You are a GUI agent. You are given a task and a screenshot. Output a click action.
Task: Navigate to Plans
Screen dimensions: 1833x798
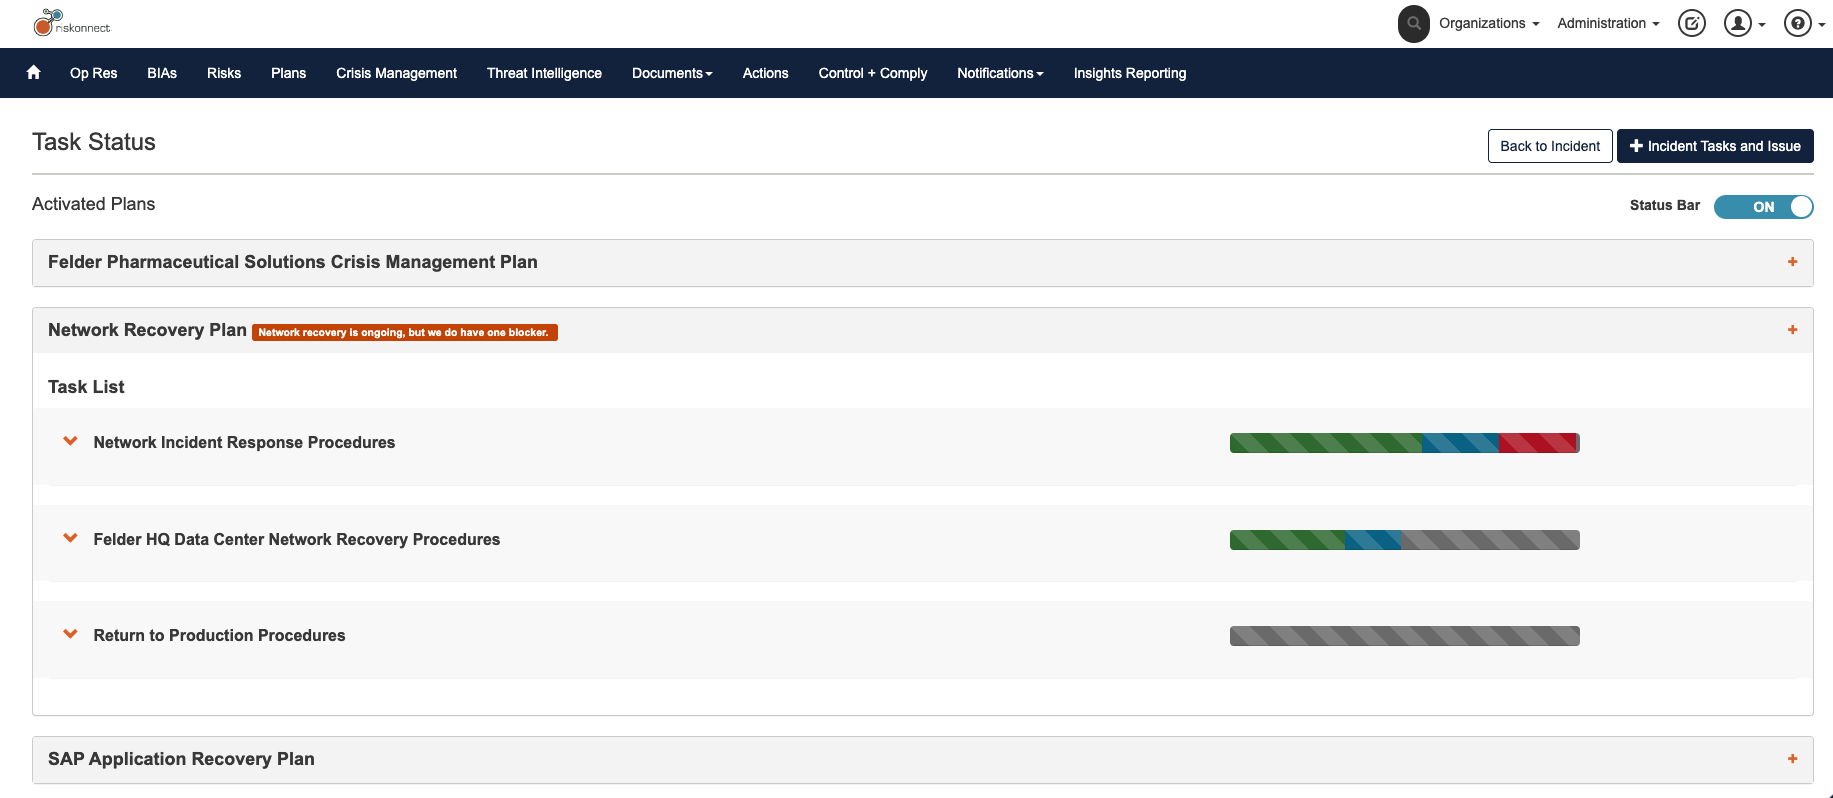288,73
